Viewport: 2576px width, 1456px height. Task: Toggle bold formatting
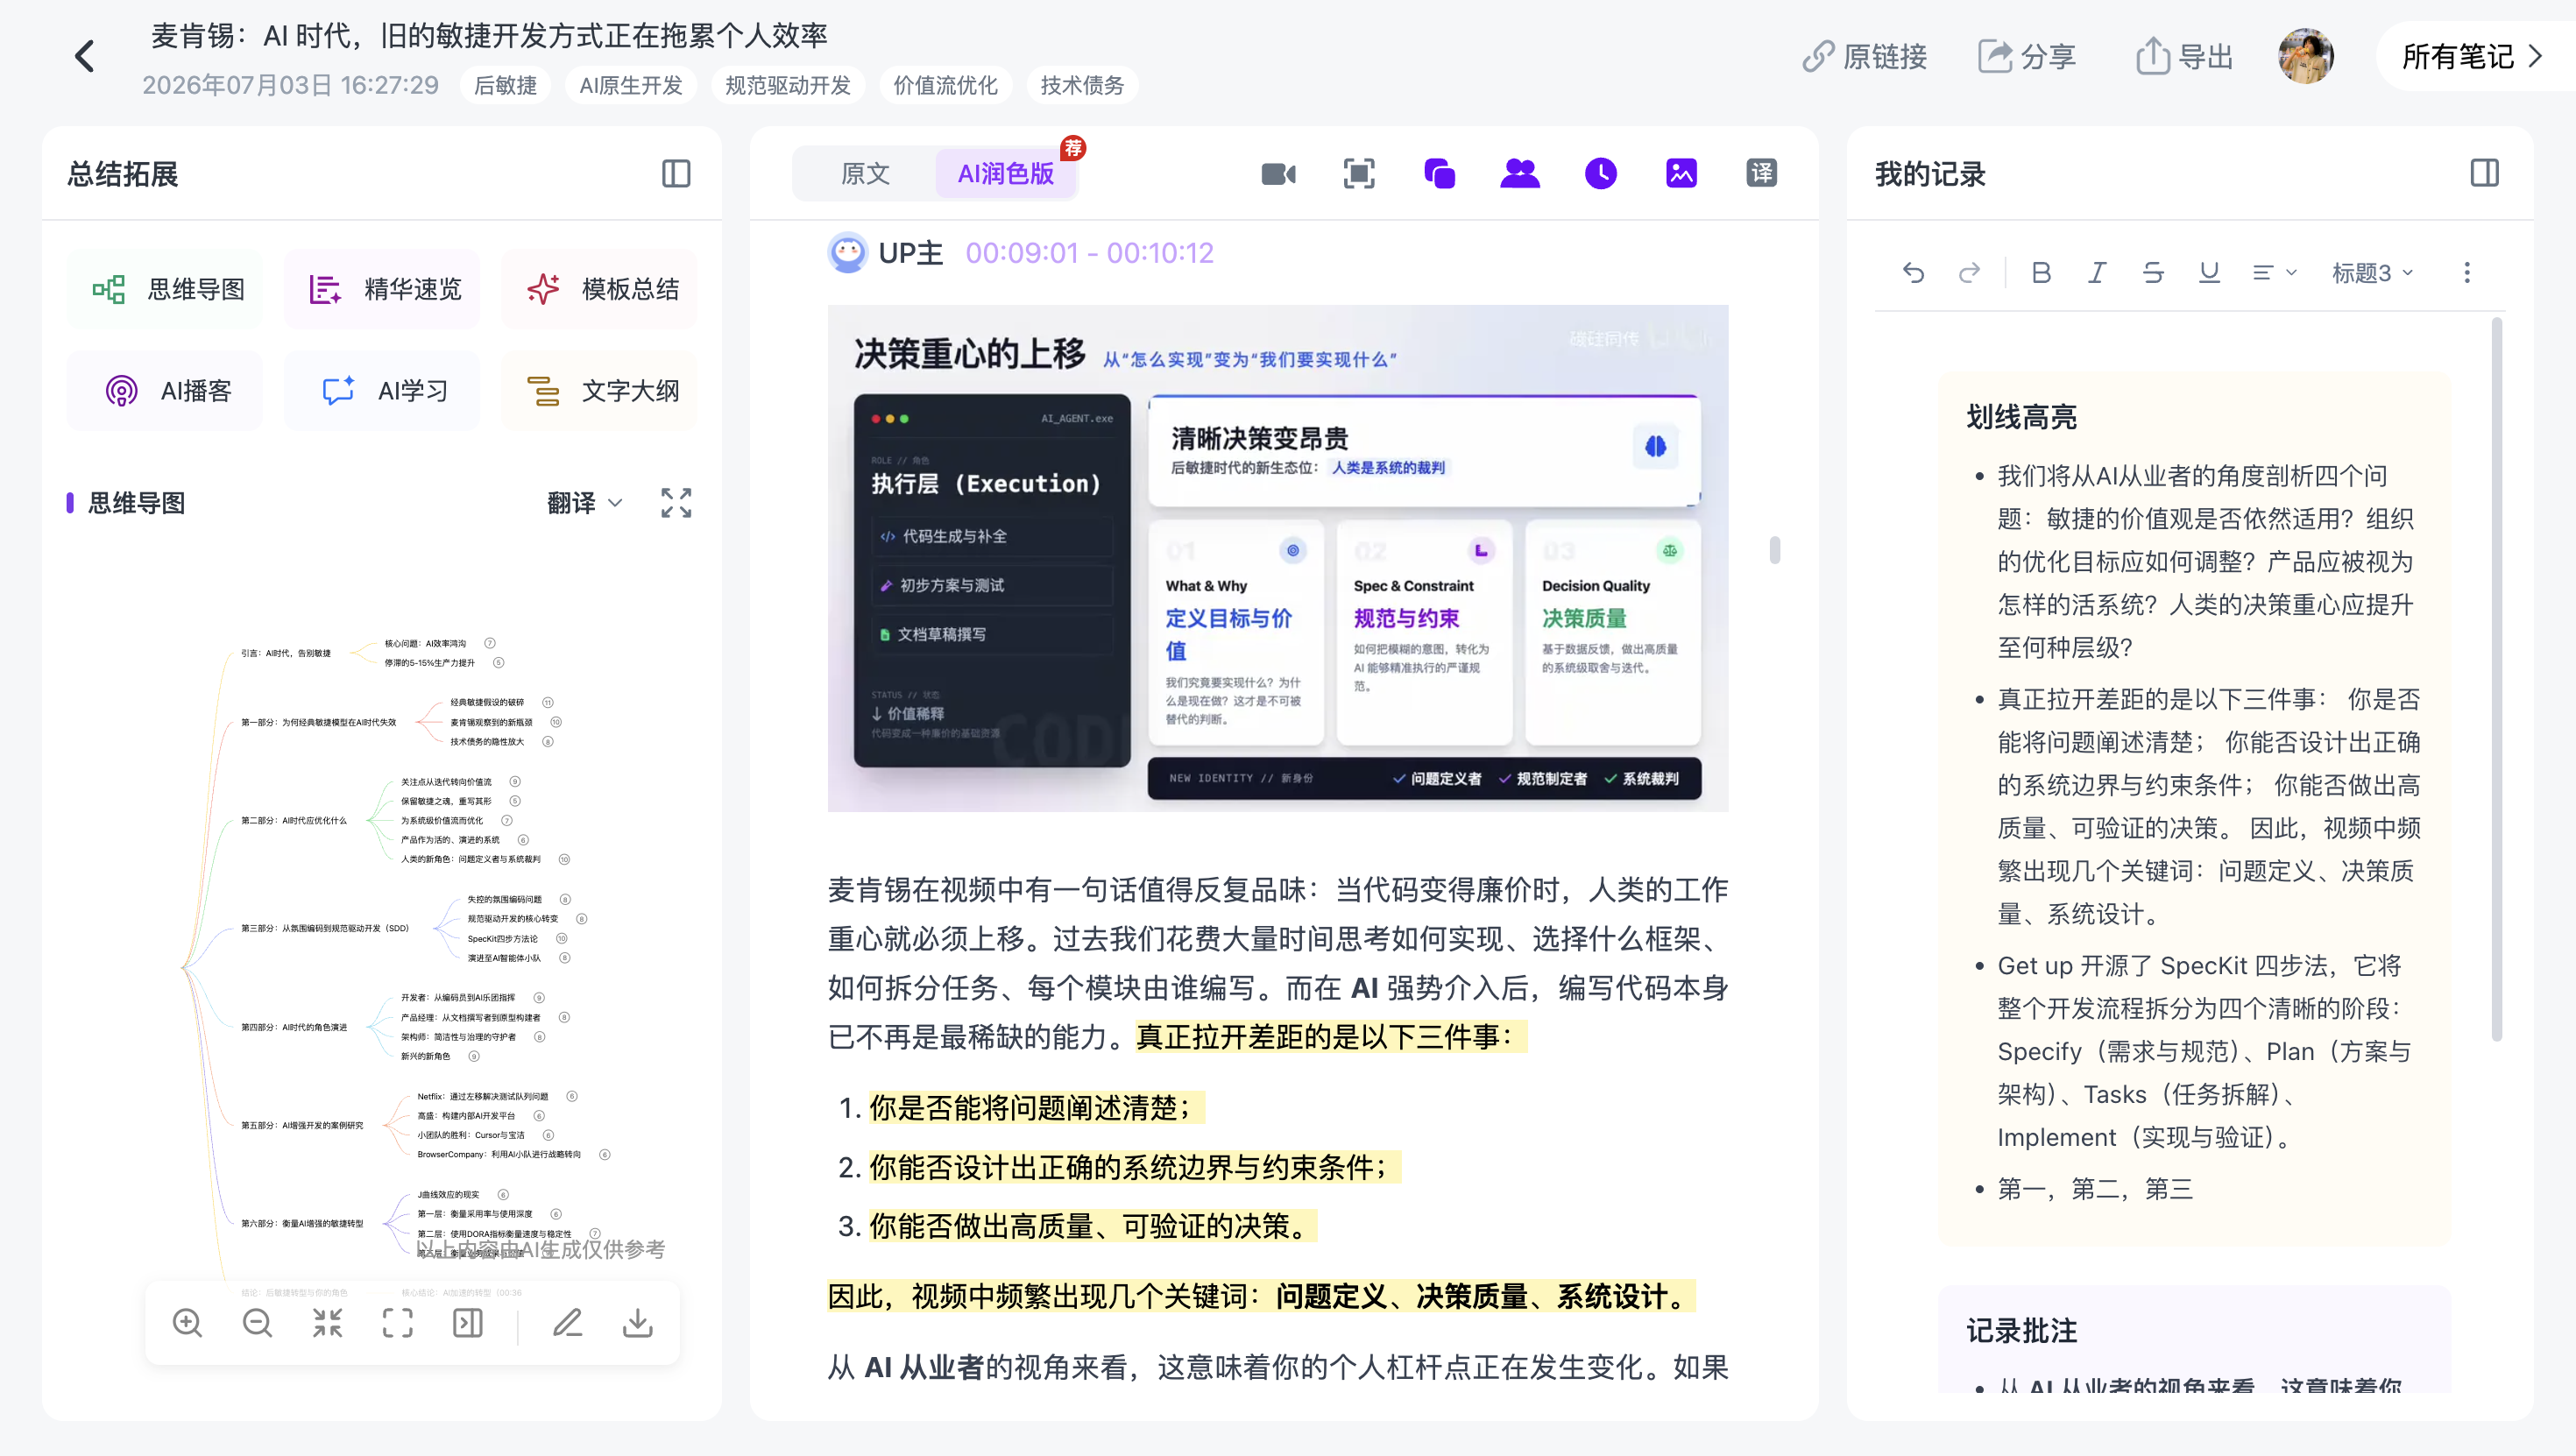click(x=2041, y=273)
